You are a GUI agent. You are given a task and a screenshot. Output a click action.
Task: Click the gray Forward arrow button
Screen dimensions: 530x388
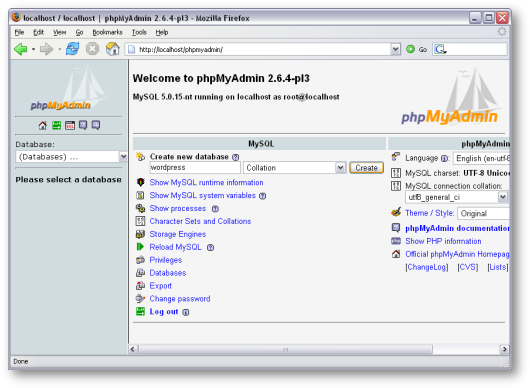(x=46, y=49)
